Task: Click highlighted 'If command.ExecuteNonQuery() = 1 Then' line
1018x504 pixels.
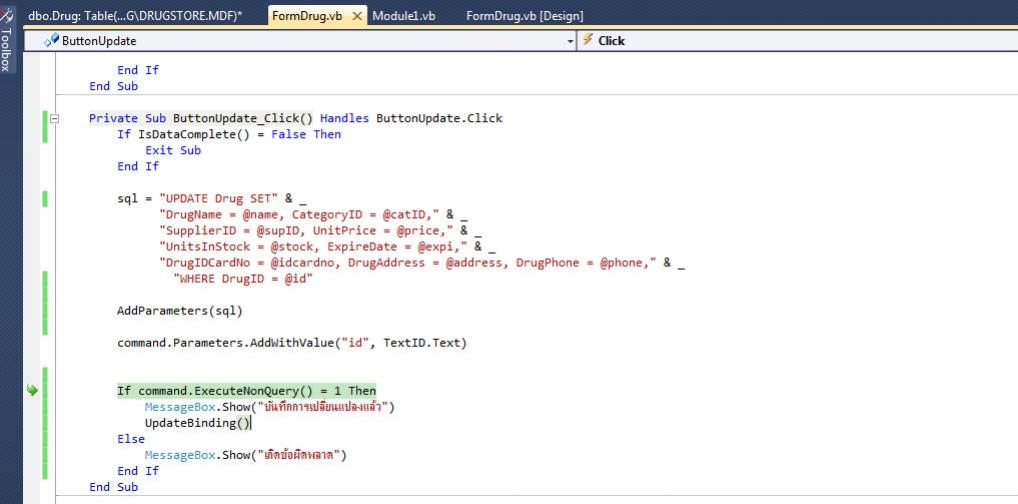Action: tap(247, 391)
